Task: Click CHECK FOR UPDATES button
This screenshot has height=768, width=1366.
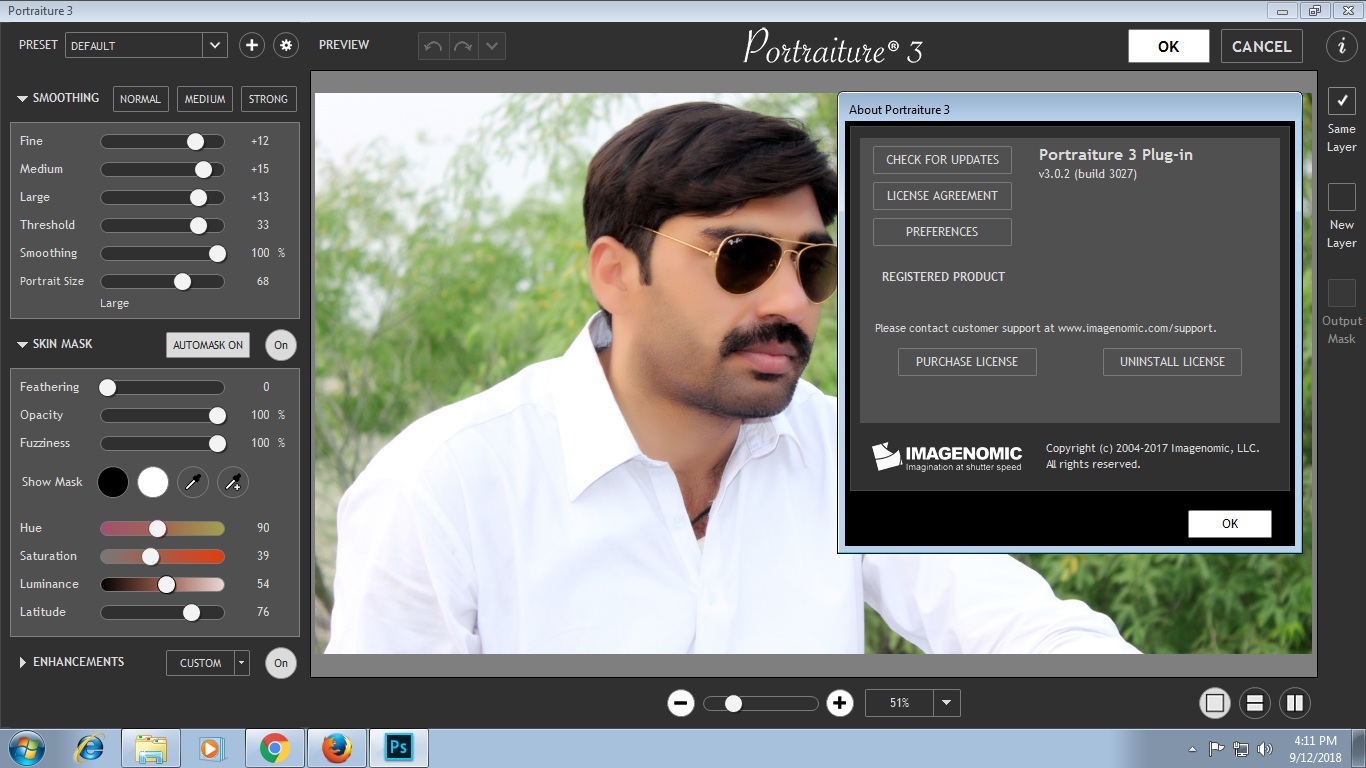Action: click(942, 160)
